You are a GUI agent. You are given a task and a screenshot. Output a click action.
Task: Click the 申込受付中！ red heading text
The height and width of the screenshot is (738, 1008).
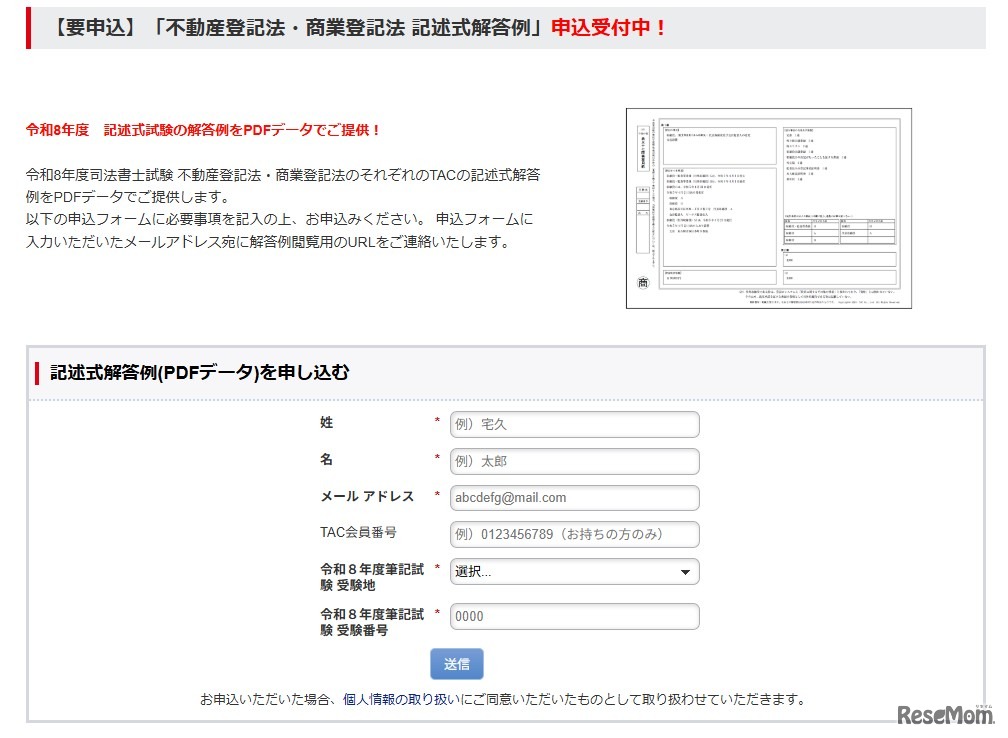(608, 28)
